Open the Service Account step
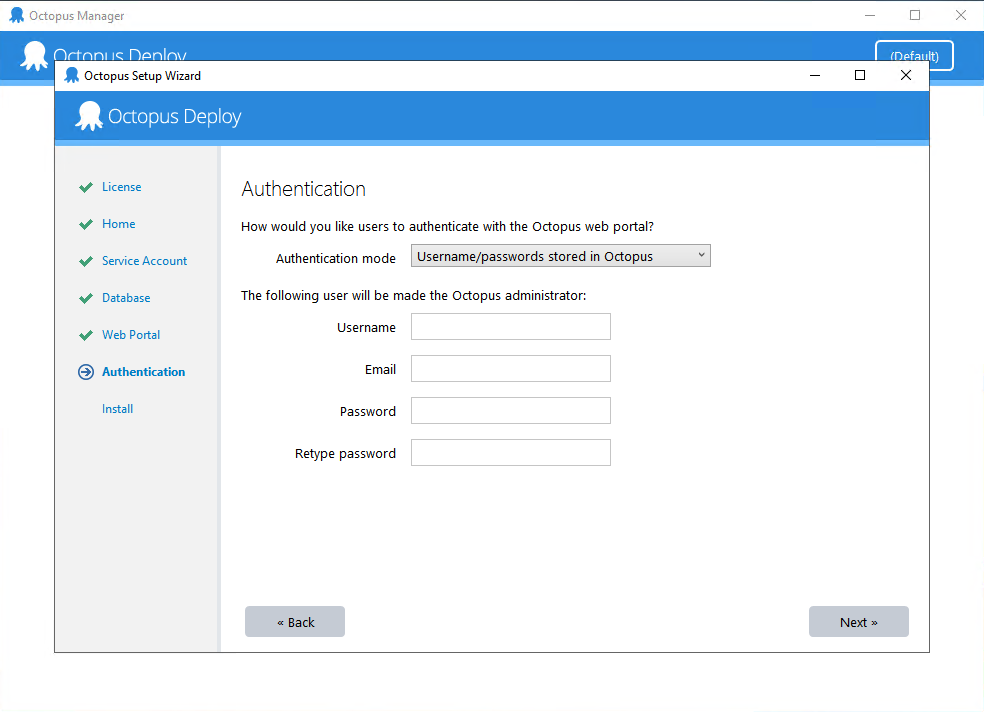Viewport: 984px width, 712px height. tap(144, 261)
